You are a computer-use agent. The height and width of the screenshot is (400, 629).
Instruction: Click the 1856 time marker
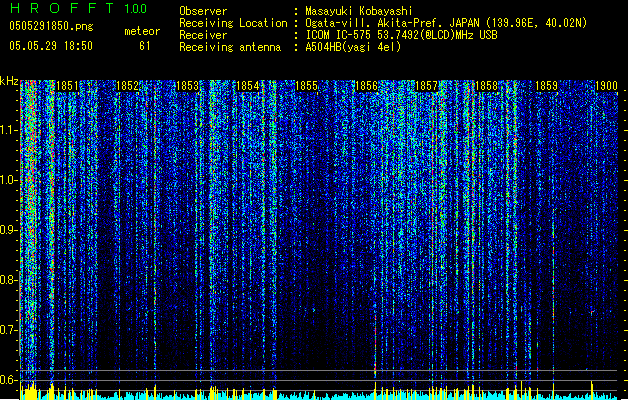pyautogui.click(x=366, y=86)
